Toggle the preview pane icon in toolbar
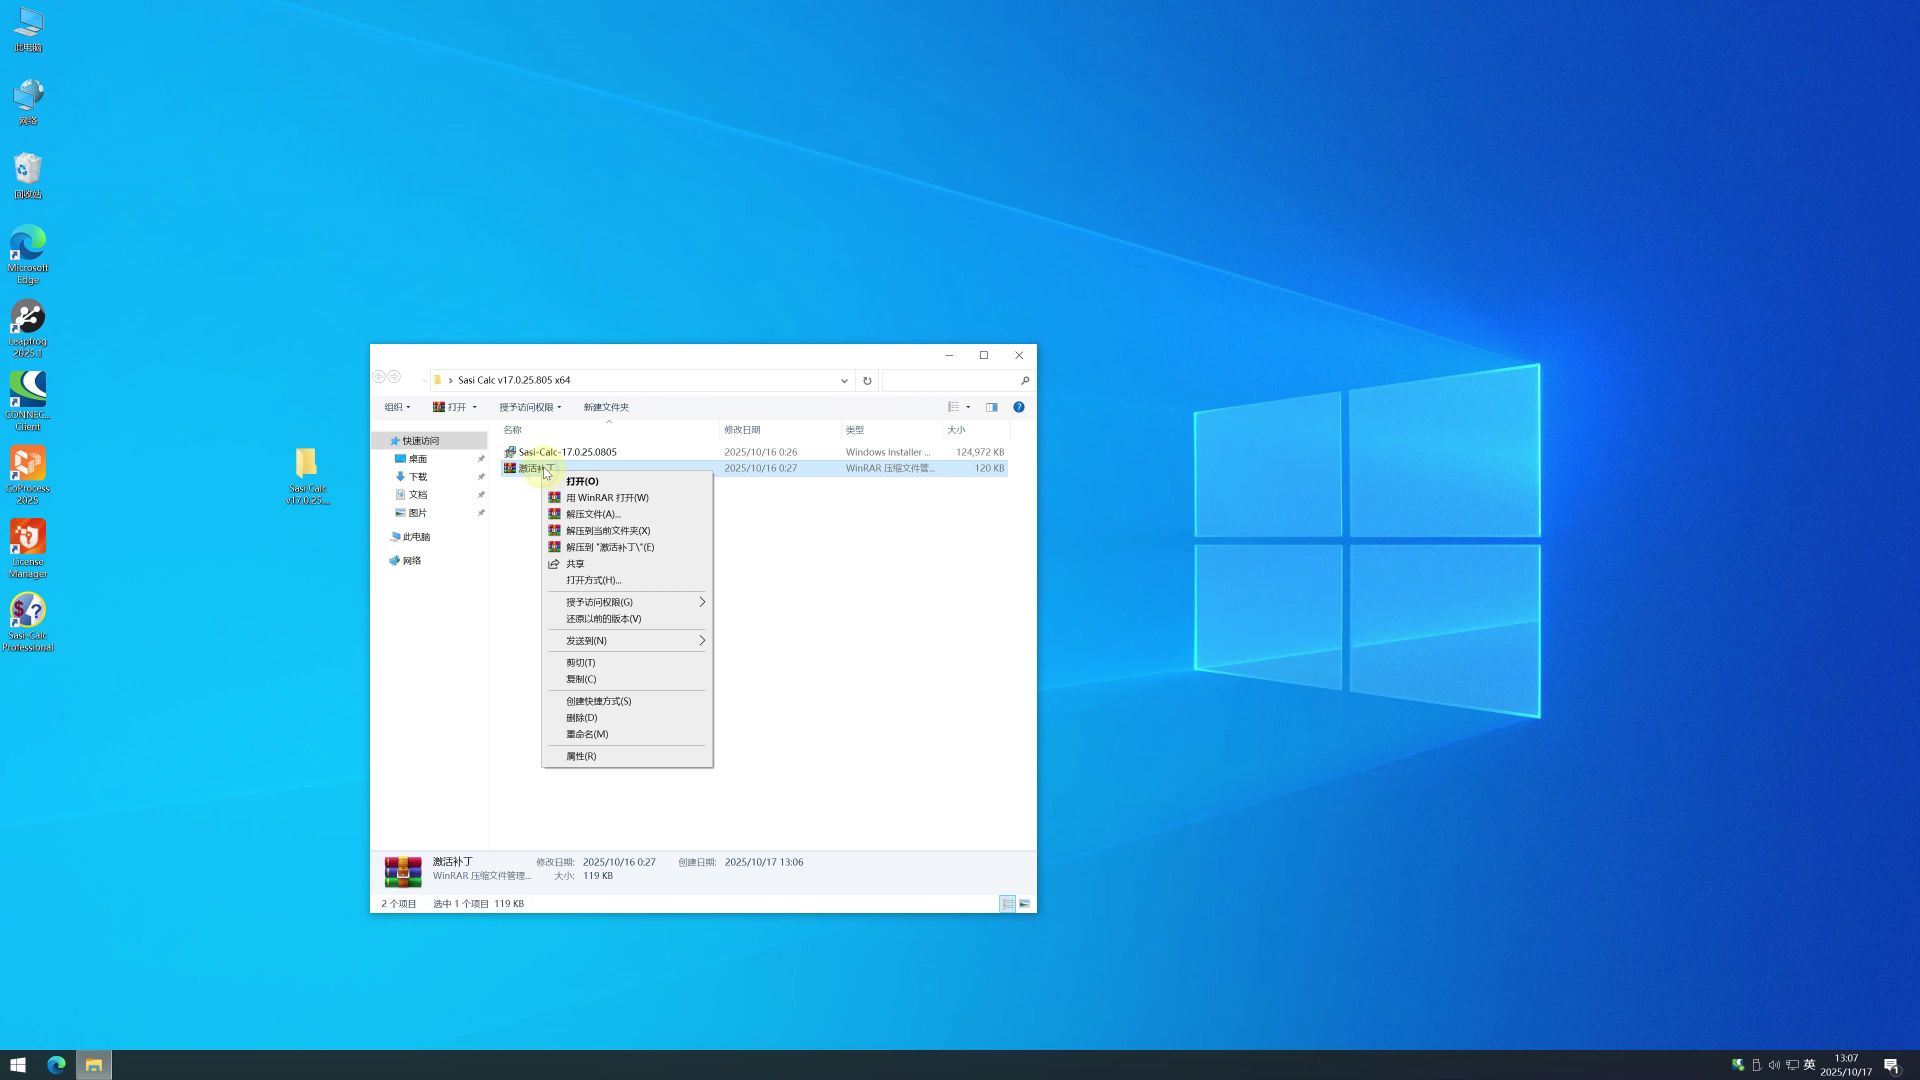The image size is (1920, 1080). [991, 407]
